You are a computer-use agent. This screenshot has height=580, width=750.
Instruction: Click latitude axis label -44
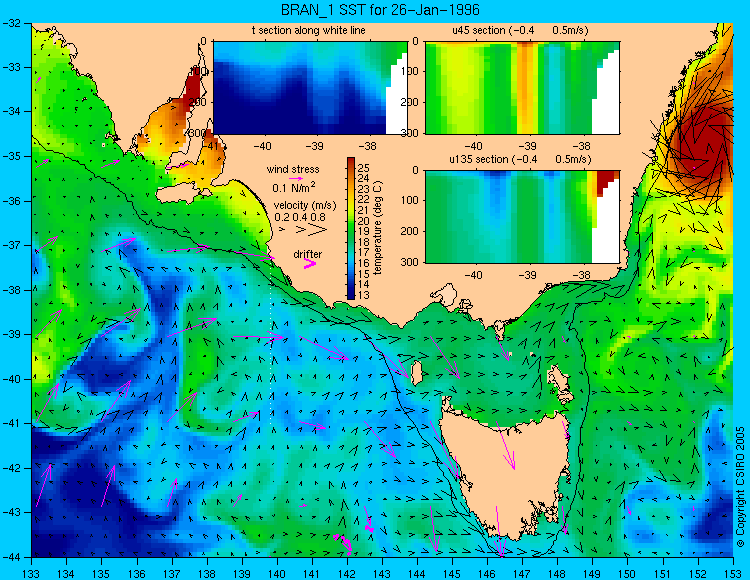point(11,557)
